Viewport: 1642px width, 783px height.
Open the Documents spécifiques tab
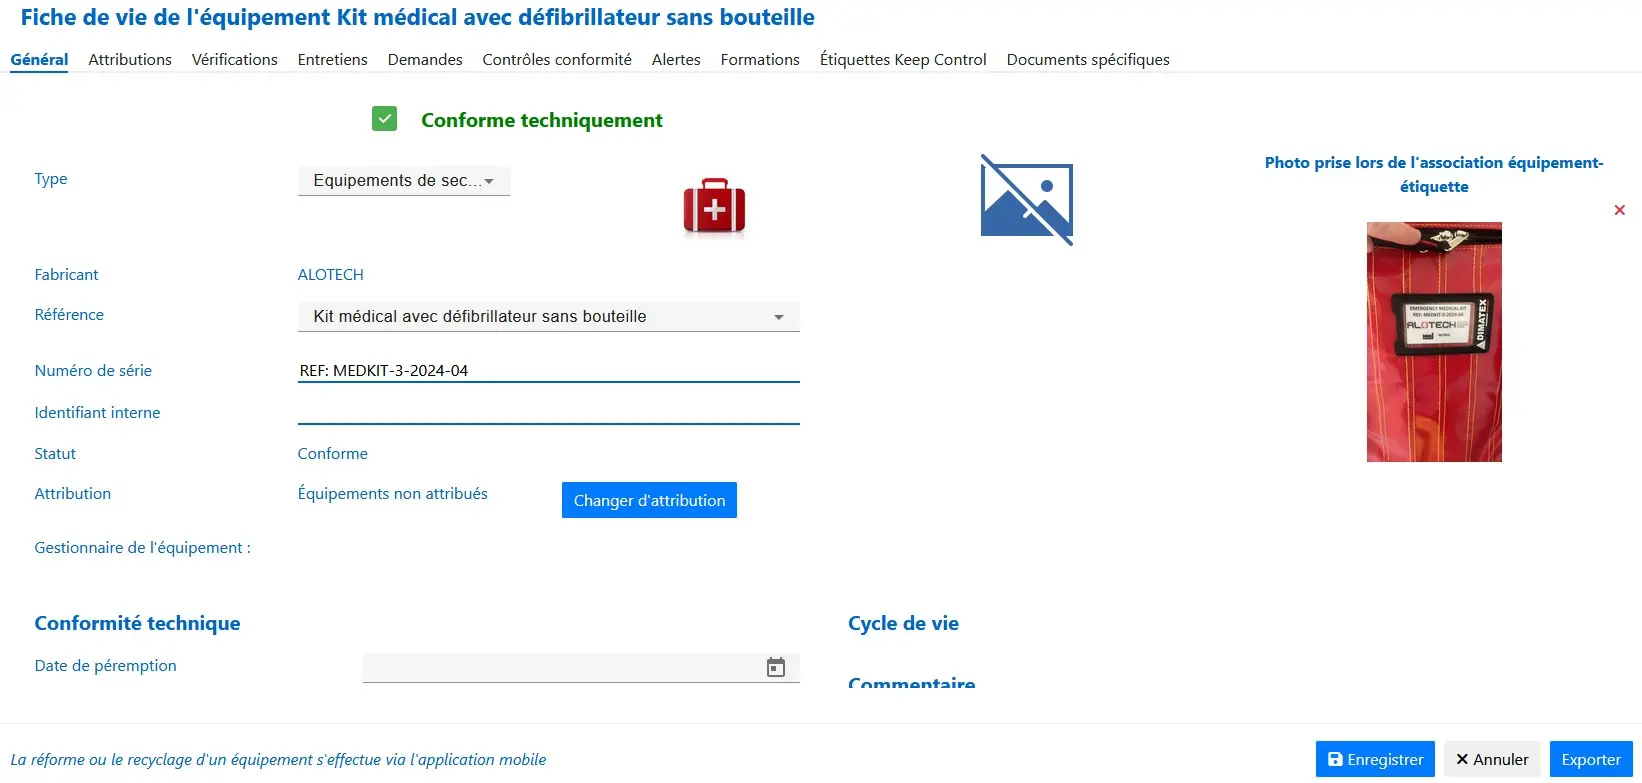(1087, 60)
